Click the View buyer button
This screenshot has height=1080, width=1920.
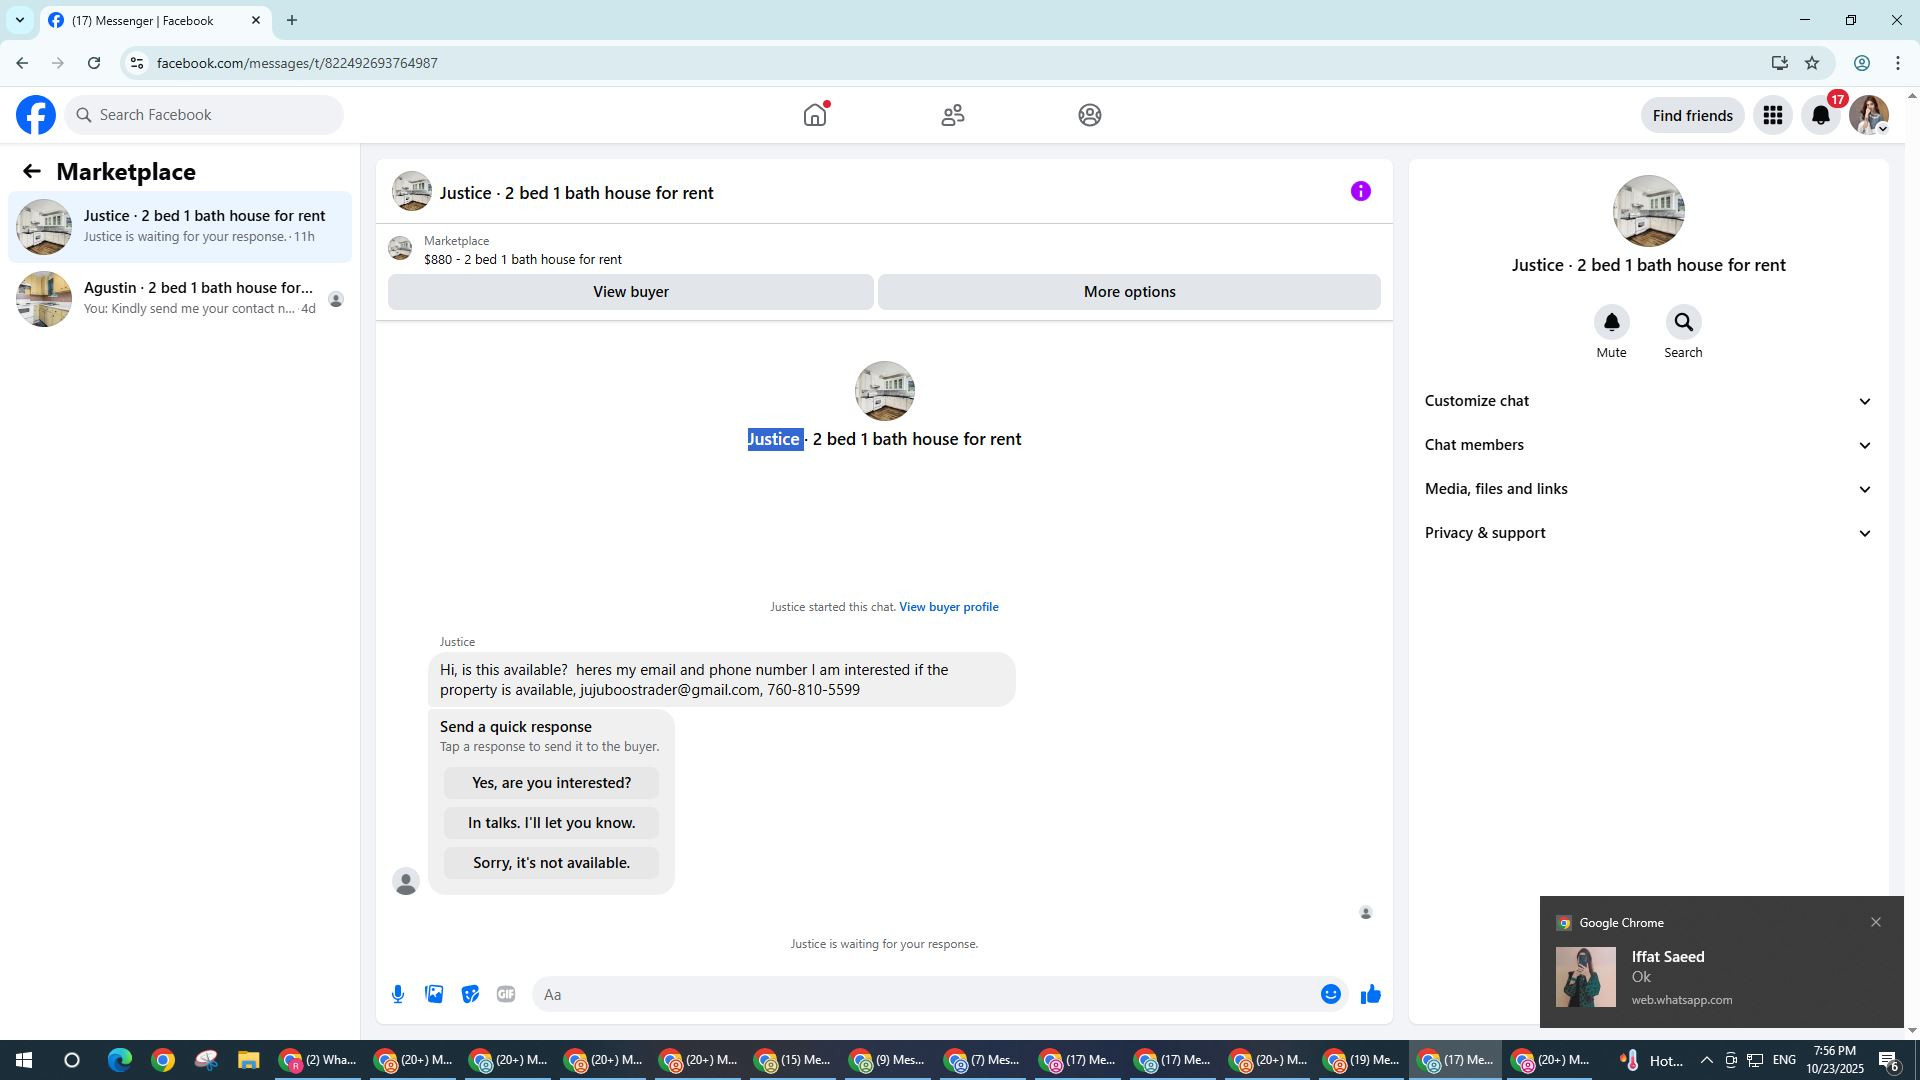point(630,292)
